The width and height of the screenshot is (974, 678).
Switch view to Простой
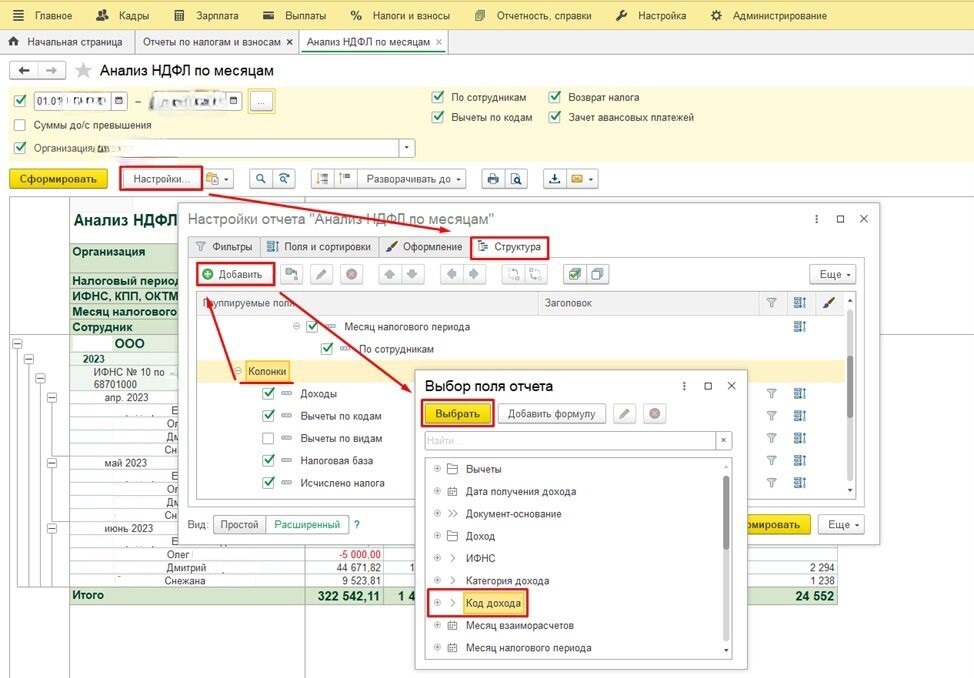[x=239, y=525]
